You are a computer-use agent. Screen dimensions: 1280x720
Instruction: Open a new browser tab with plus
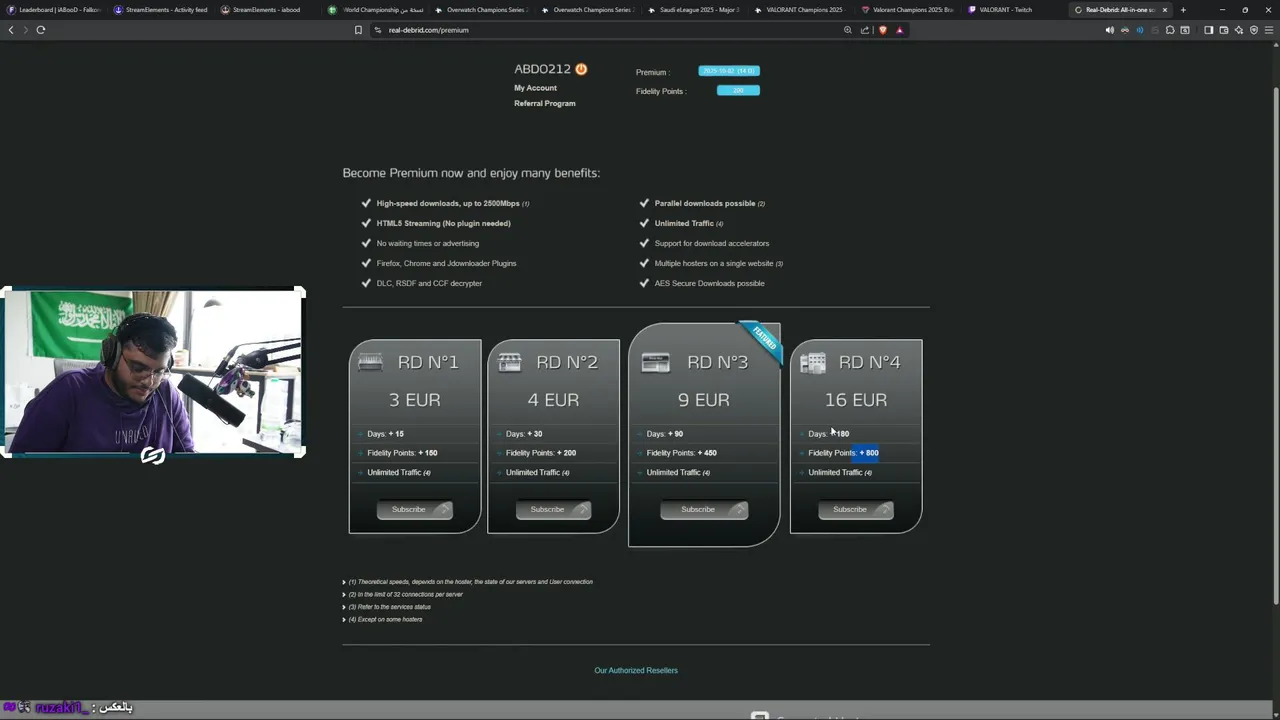pos(1183,10)
